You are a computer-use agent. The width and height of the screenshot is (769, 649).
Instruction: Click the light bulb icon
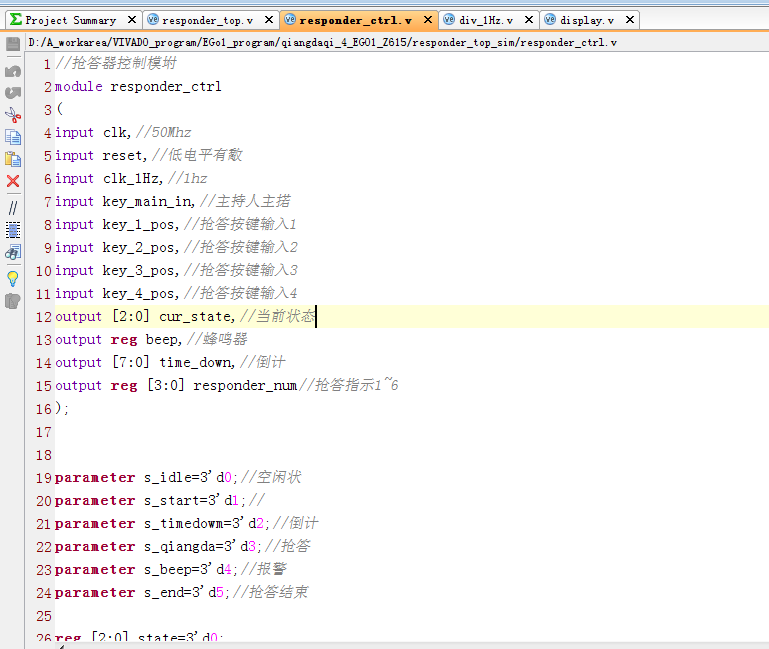13,278
